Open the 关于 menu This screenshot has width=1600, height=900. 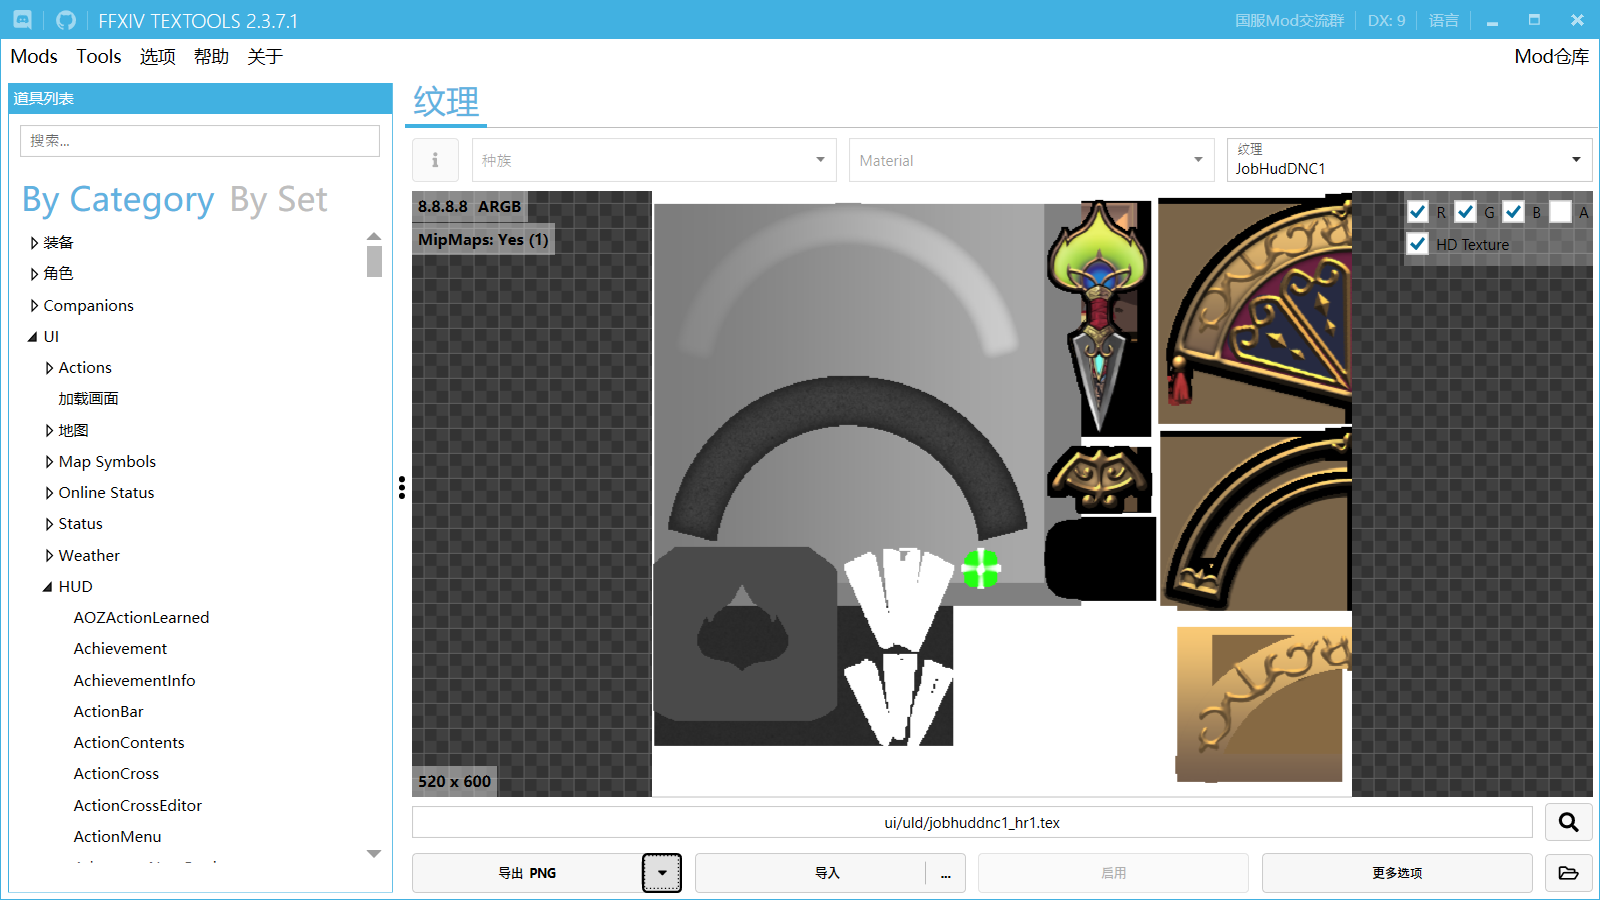click(x=265, y=56)
